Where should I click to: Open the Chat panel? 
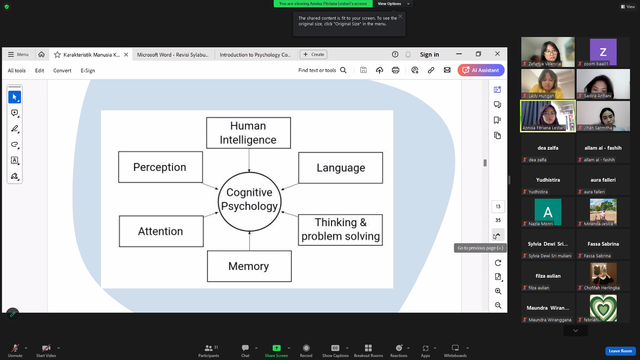tap(245, 350)
